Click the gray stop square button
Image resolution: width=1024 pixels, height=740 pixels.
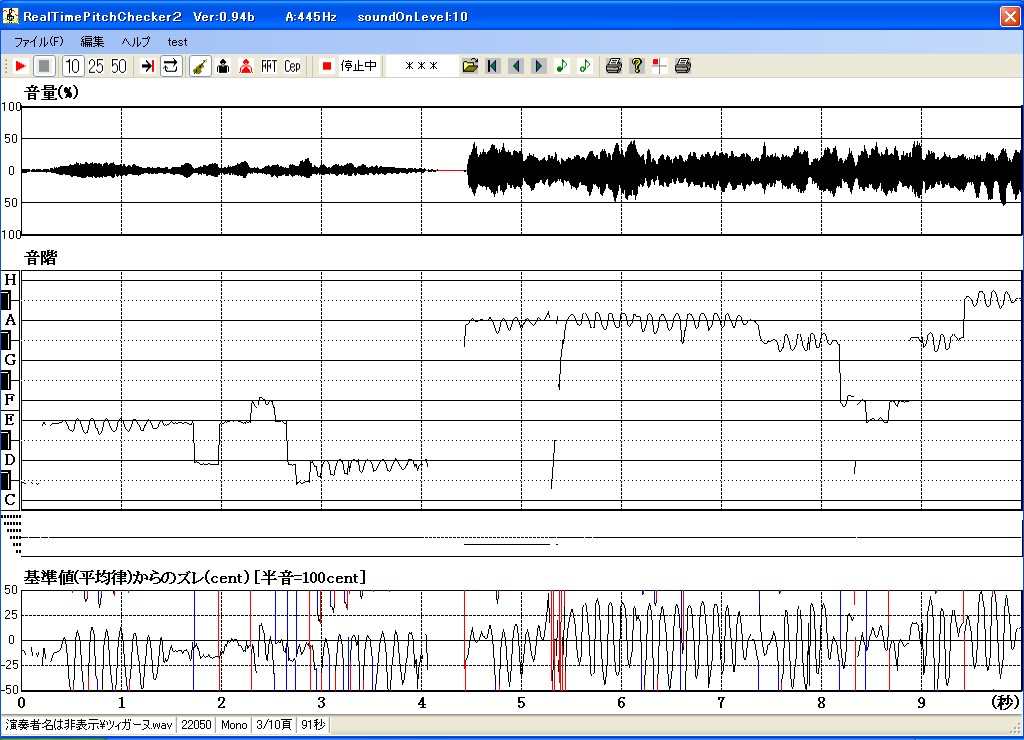44,66
